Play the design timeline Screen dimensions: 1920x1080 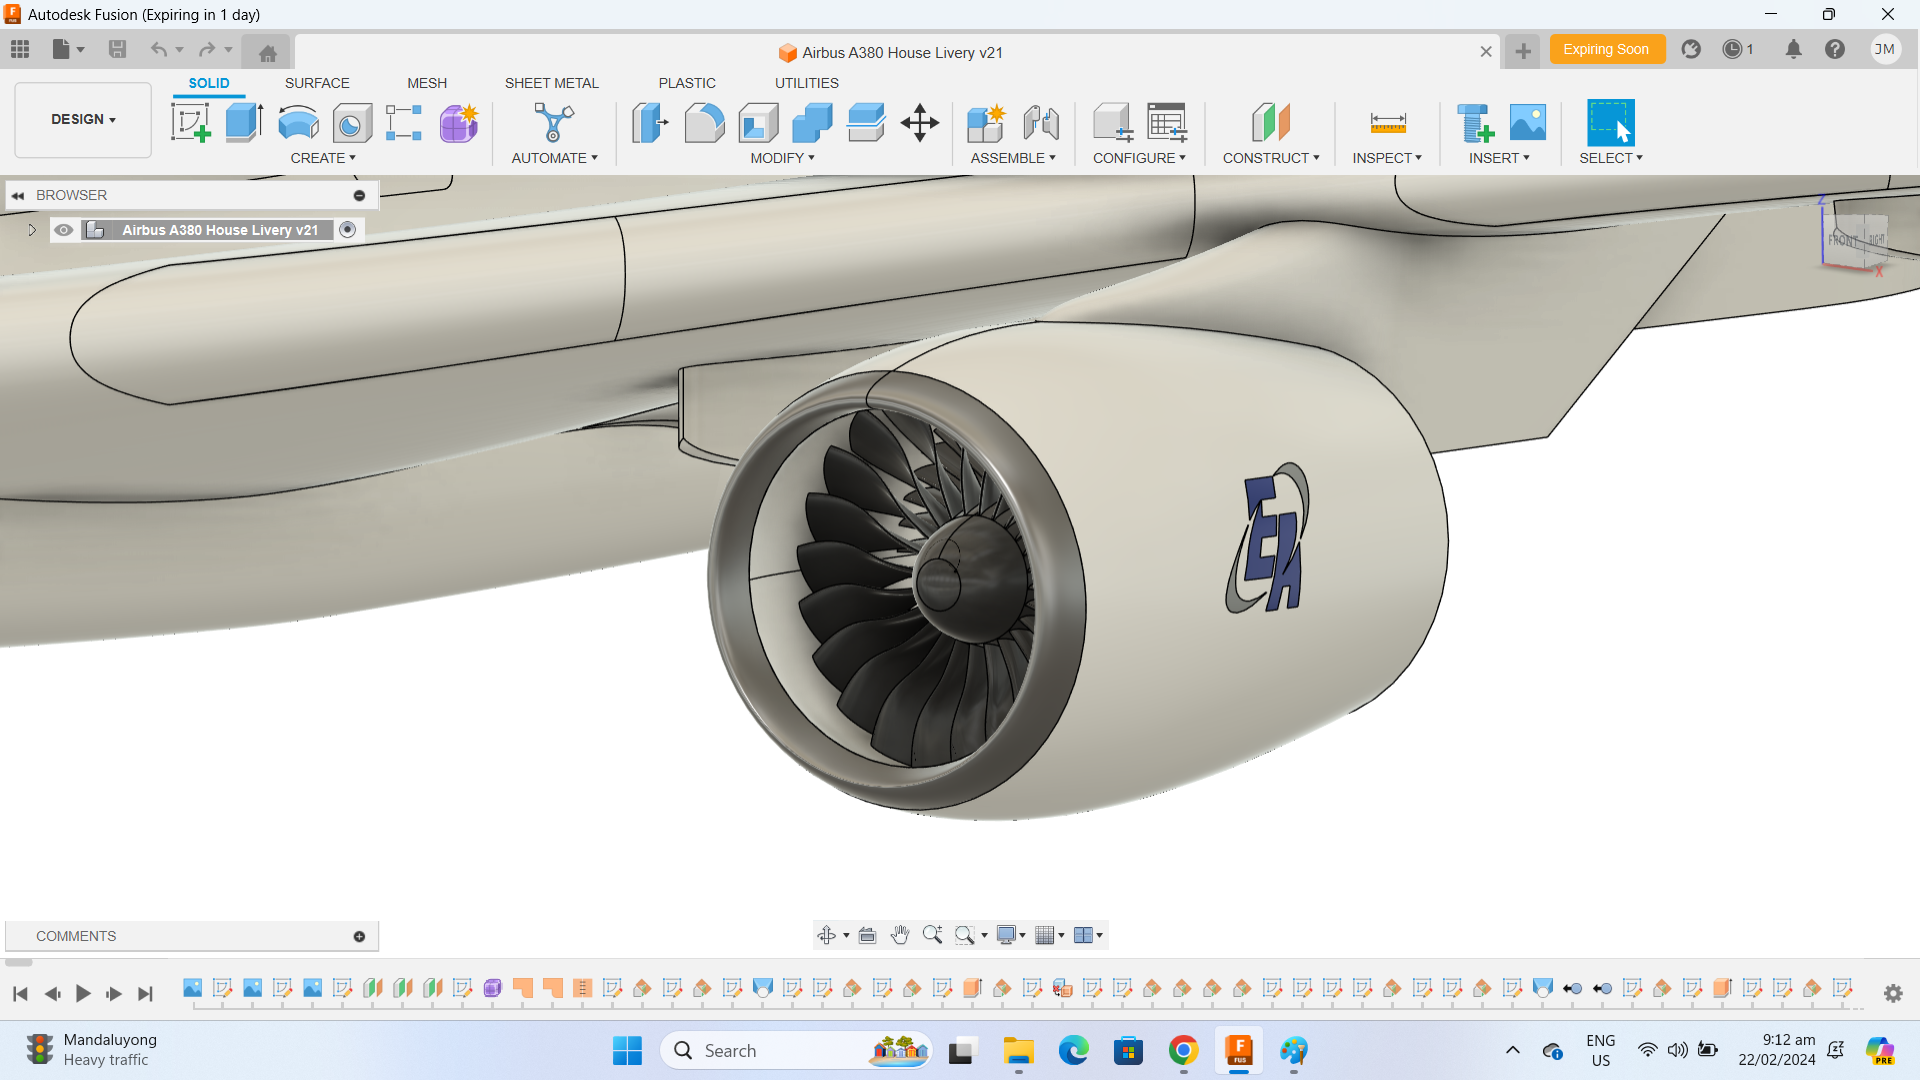tap(83, 993)
